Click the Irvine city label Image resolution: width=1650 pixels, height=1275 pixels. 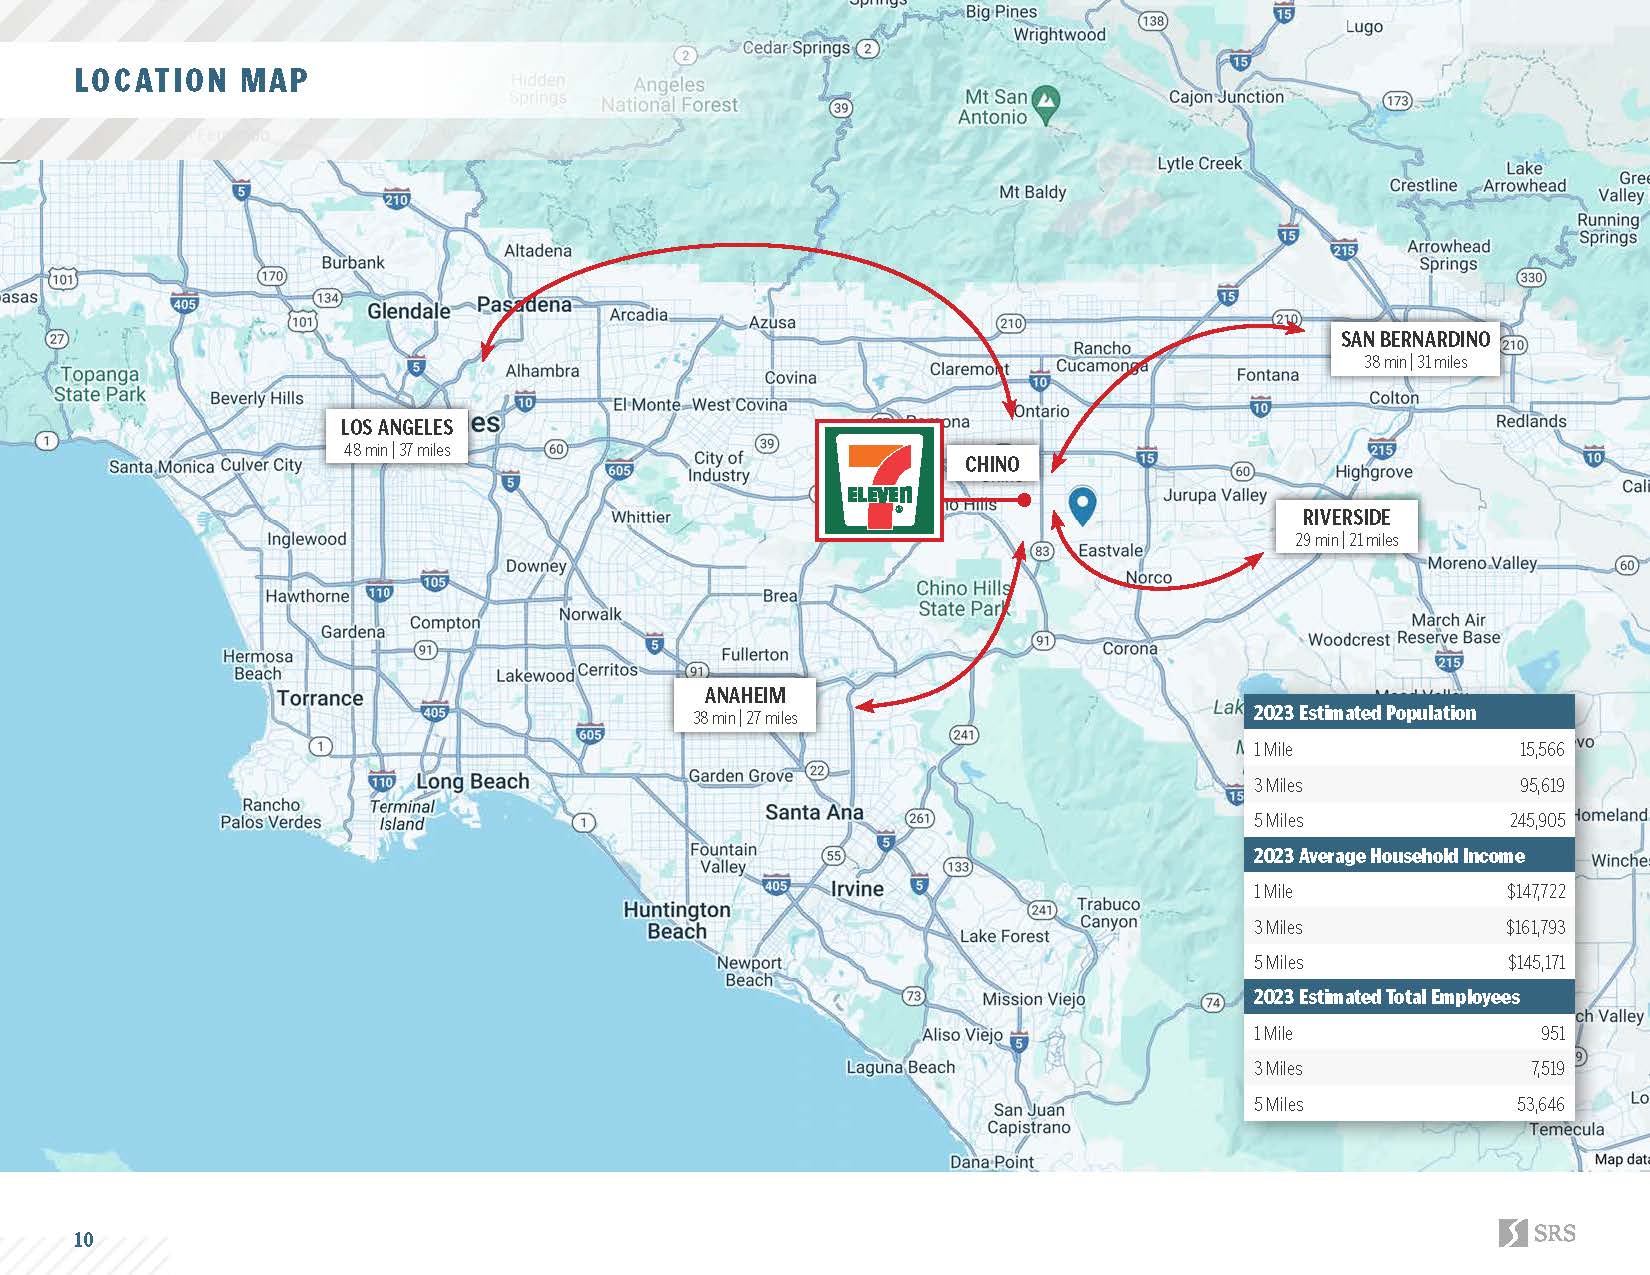coord(857,888)
